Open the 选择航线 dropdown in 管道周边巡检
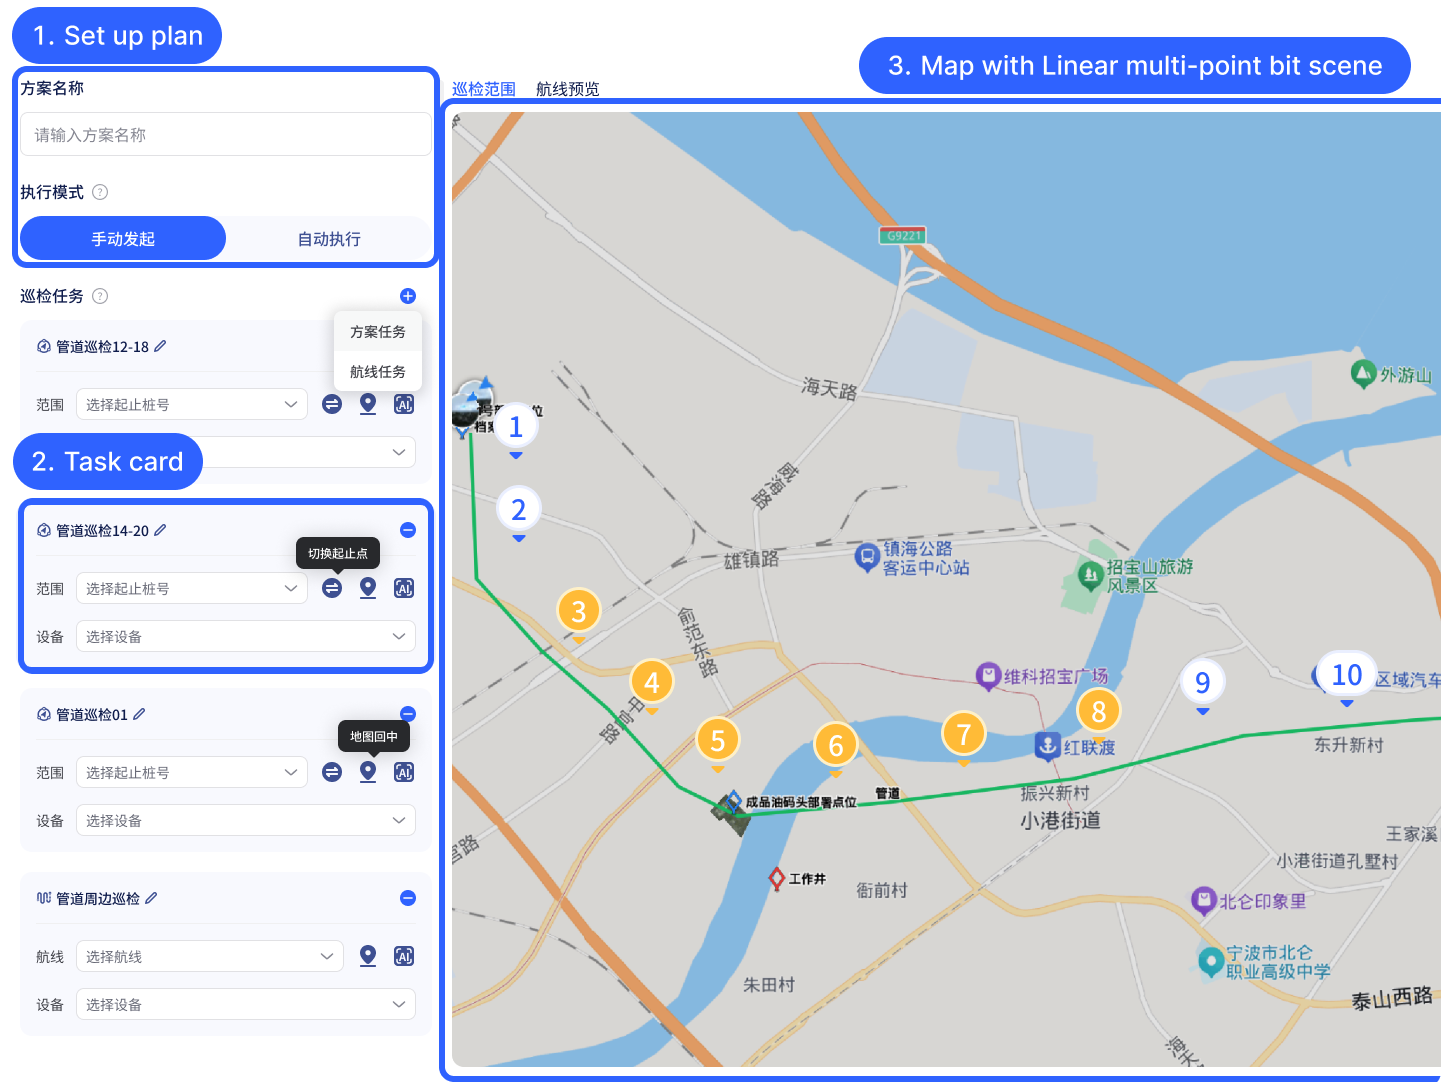The image size is (1441, 1087). click(209, 956)
